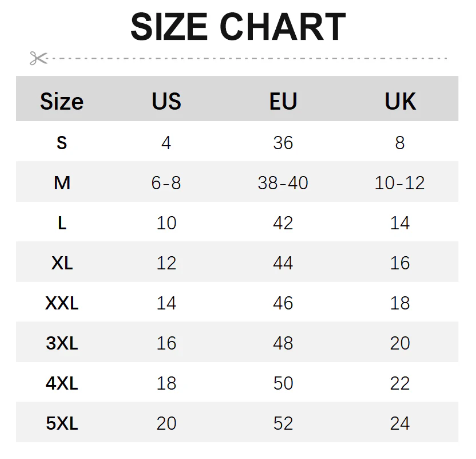Click the UK value 22 cell

point(400,383)
